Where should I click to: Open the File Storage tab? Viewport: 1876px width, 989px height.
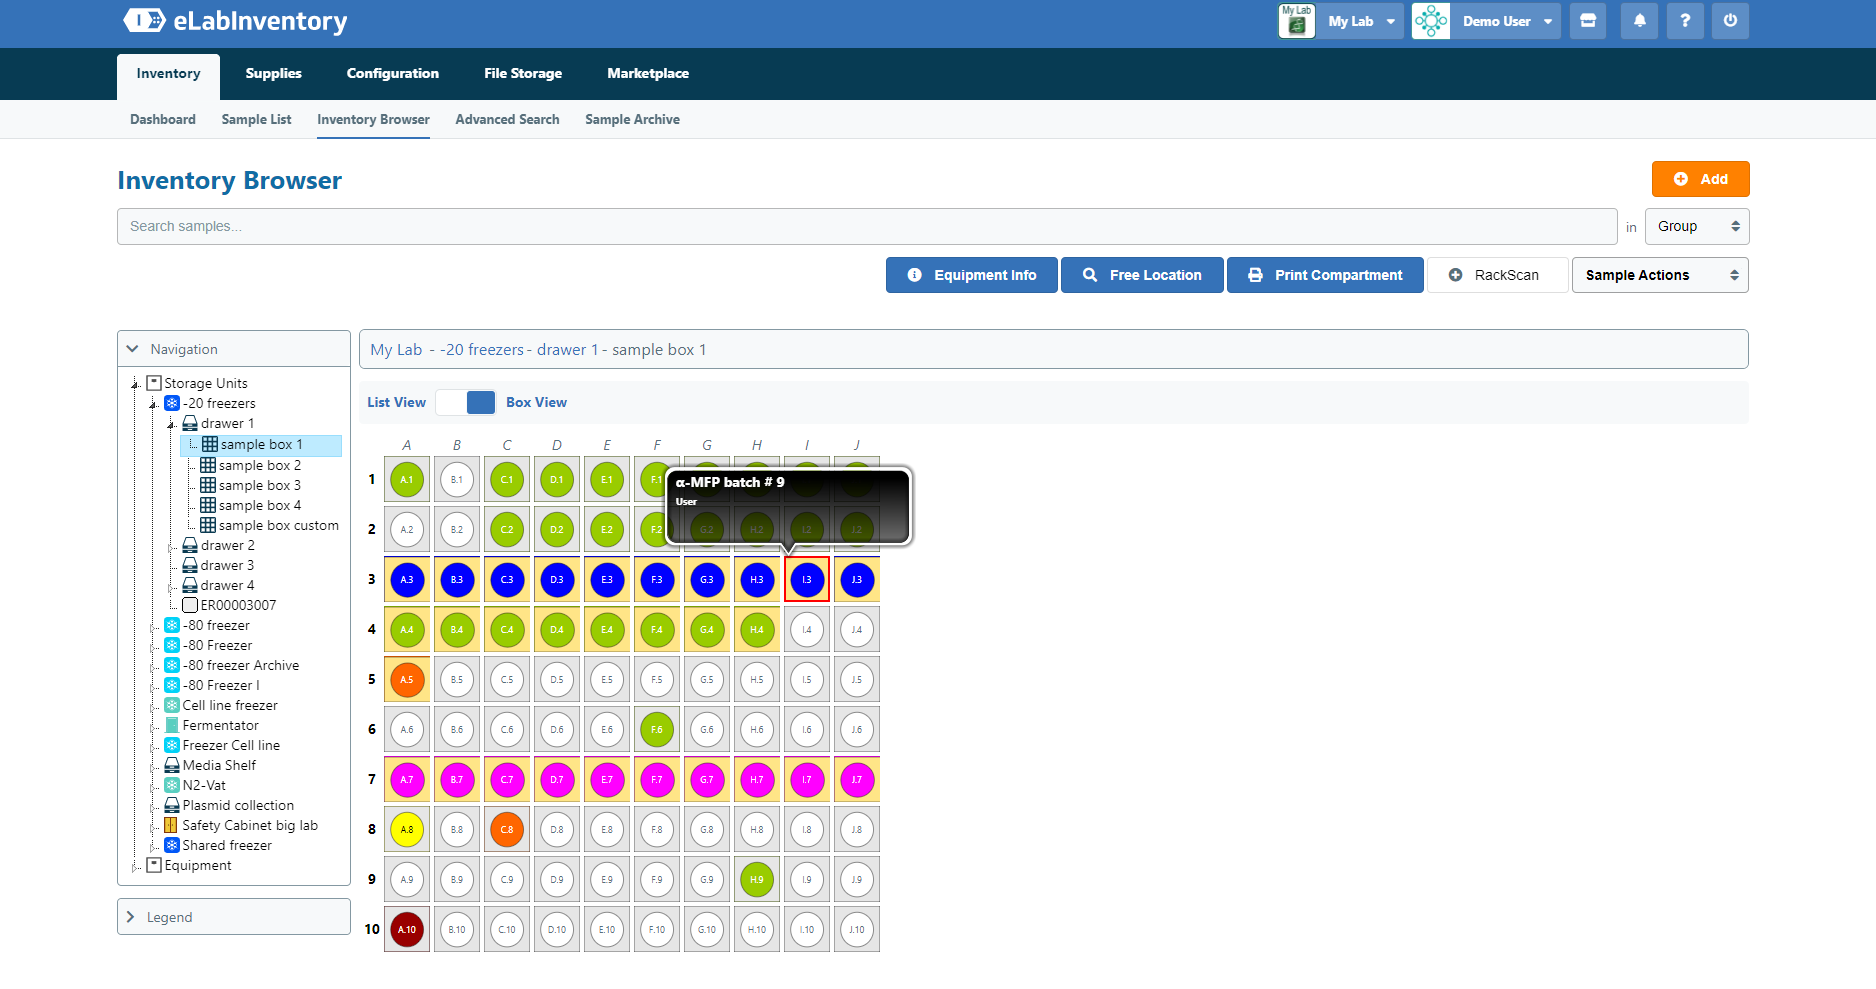pyautogui.click(x=523, y=74)
